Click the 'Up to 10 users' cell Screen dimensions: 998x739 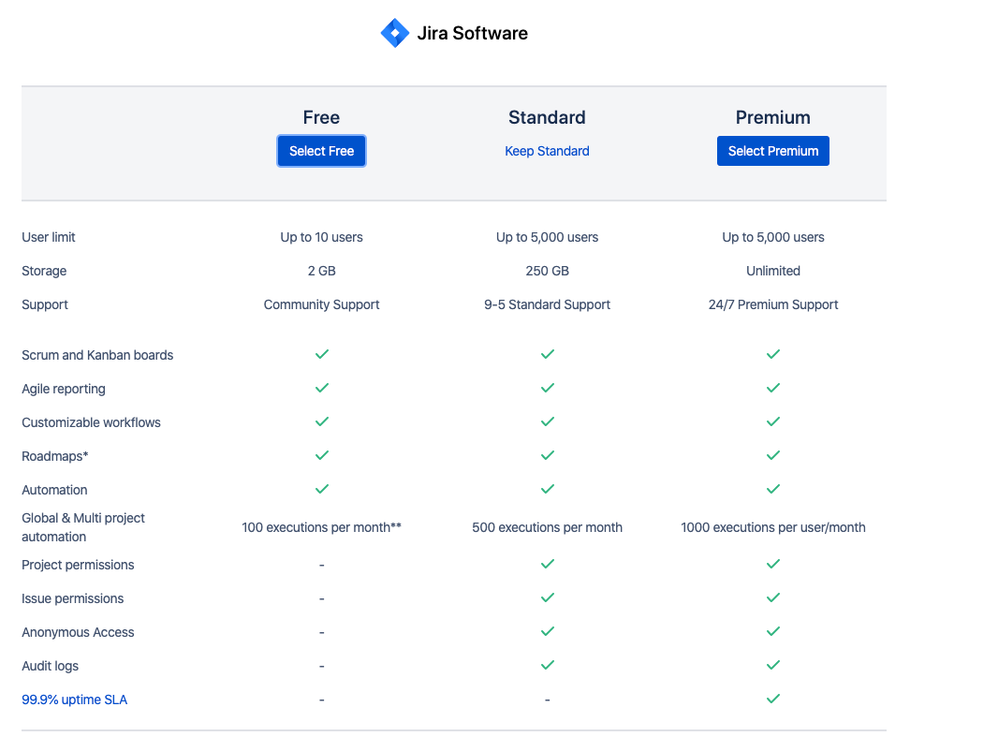(321, 237)
